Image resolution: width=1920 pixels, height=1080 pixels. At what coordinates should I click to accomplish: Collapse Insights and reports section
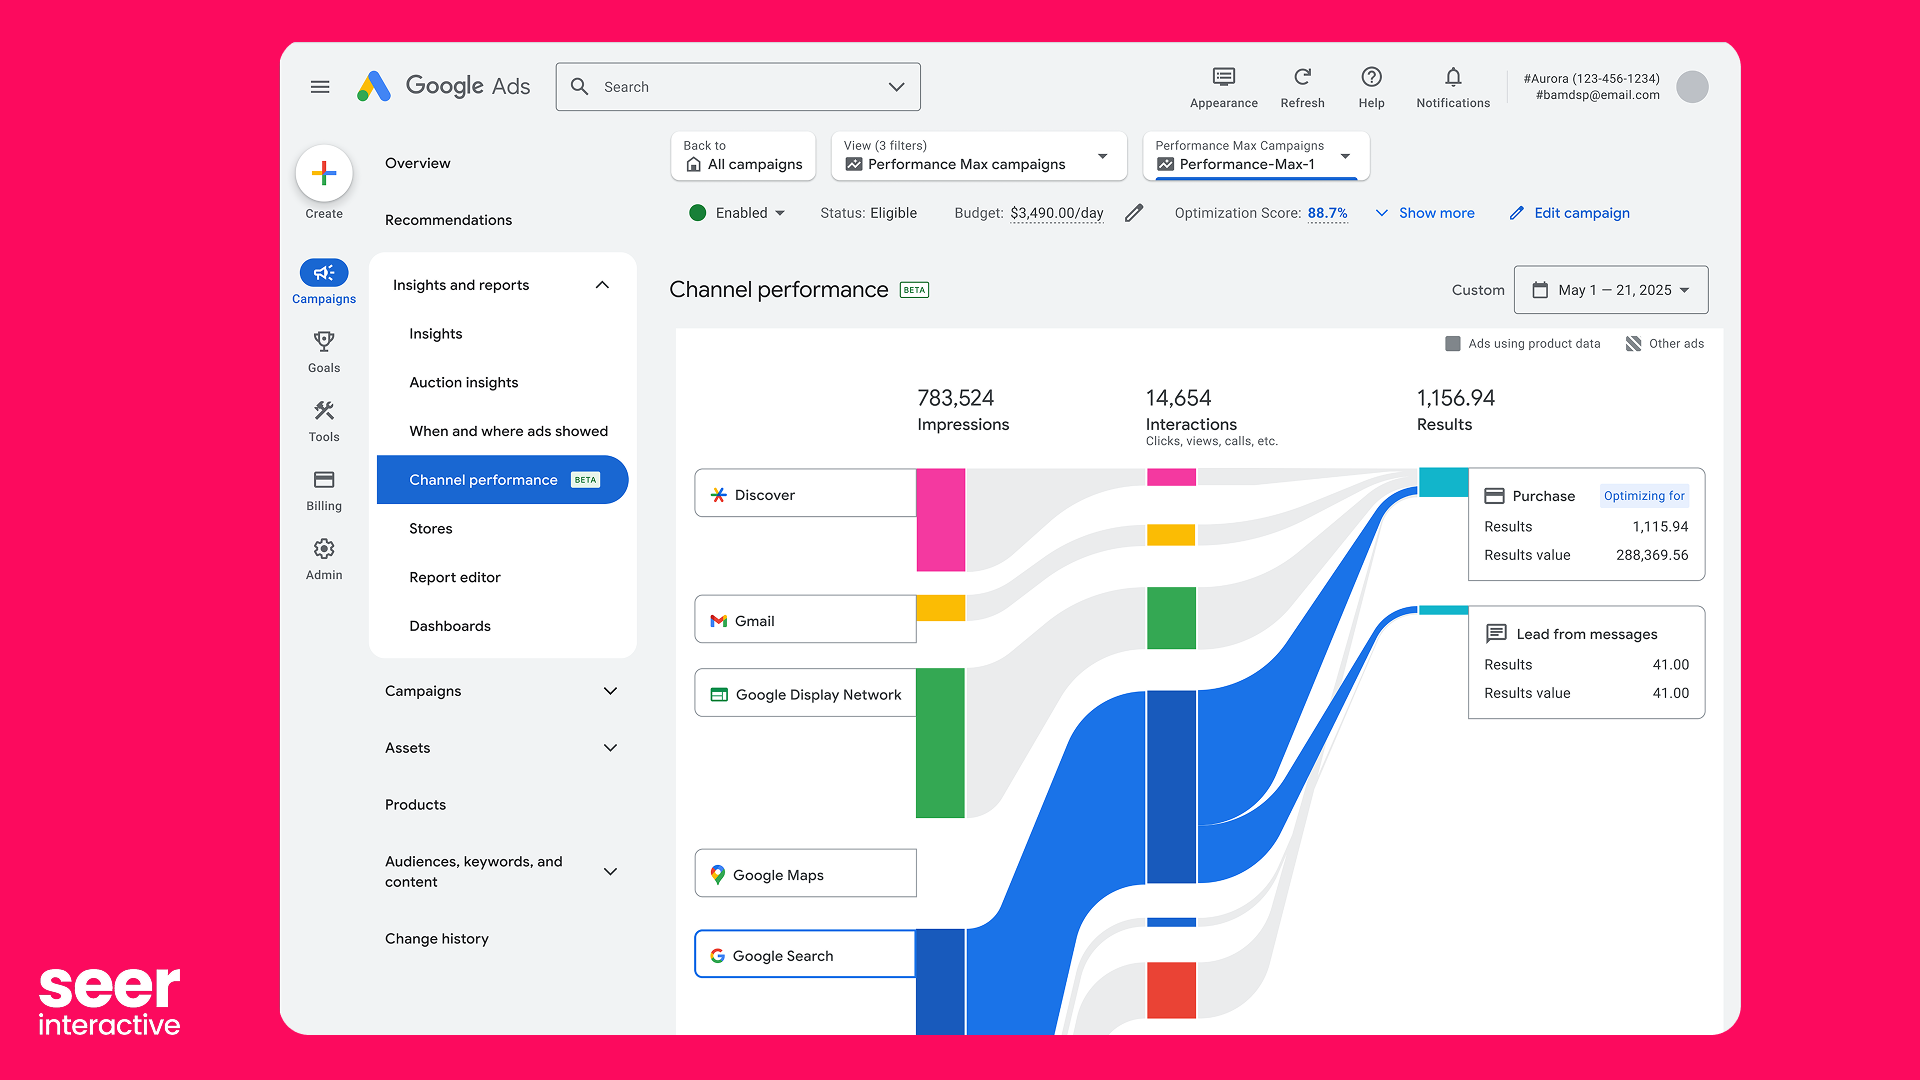(602, 285)
